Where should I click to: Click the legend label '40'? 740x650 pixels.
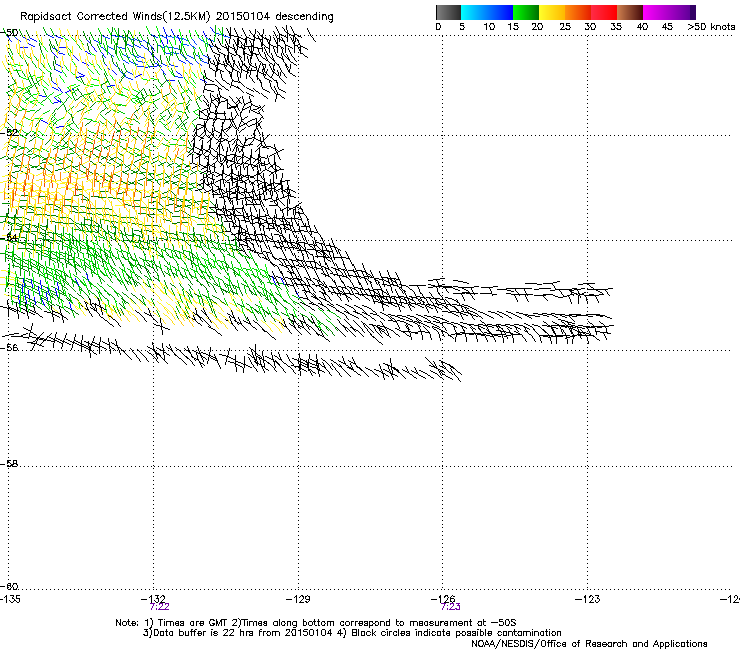[642, 27]
